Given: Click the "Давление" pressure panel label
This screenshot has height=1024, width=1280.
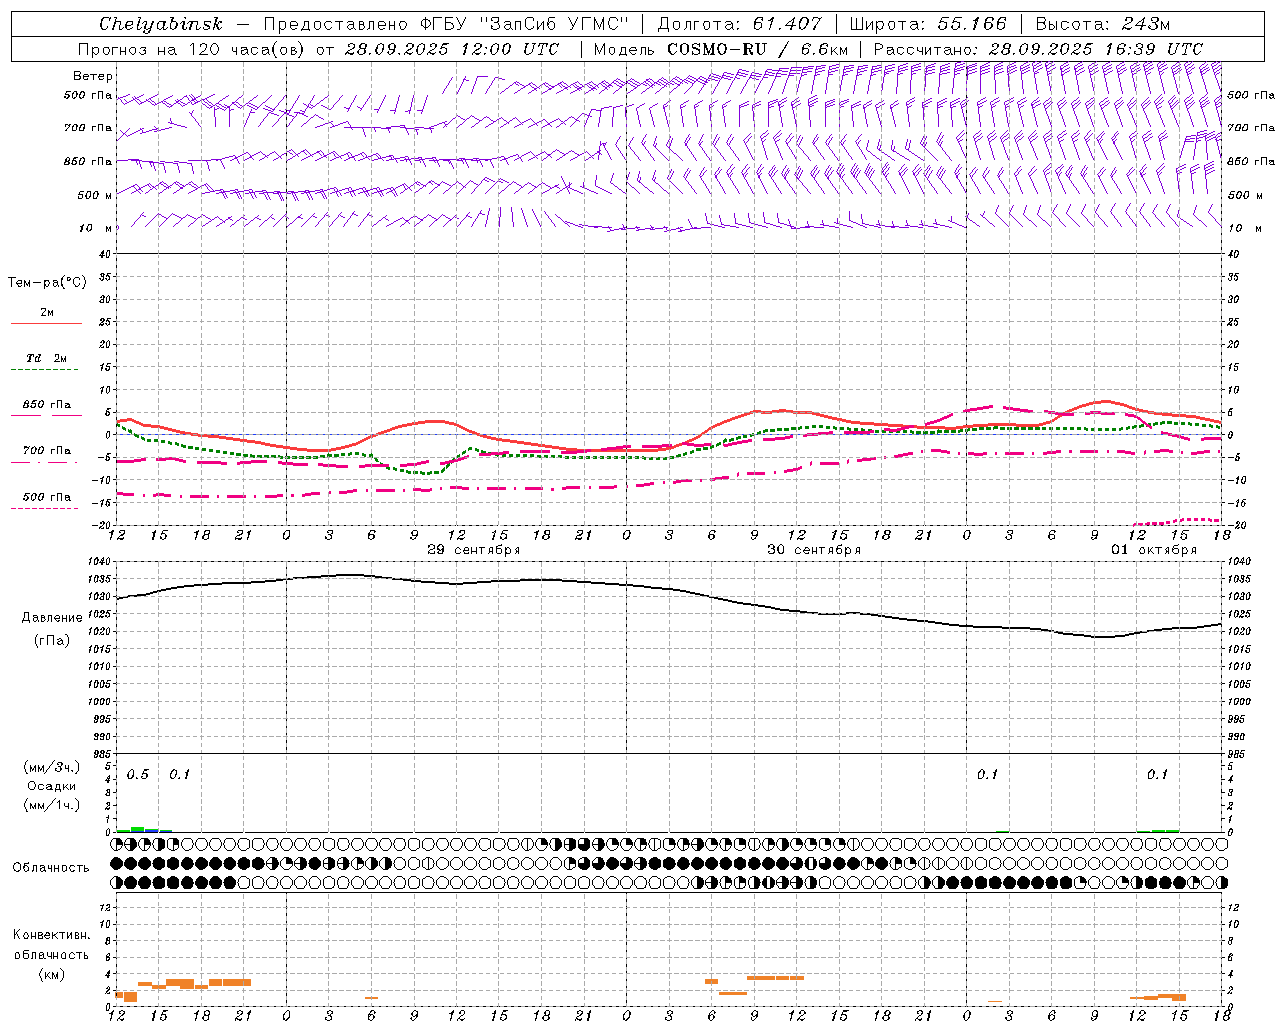Looking at the screenshot, I should (52, 617).
